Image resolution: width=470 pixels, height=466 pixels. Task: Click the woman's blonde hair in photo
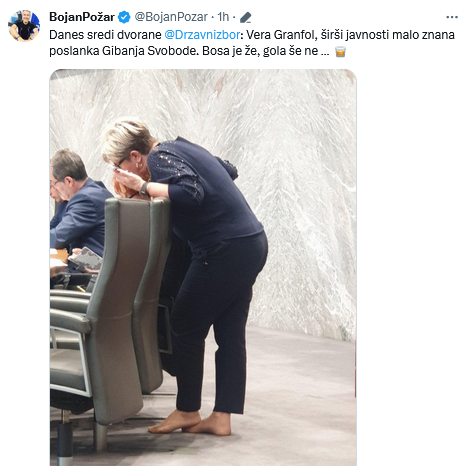tap(127, 138)
